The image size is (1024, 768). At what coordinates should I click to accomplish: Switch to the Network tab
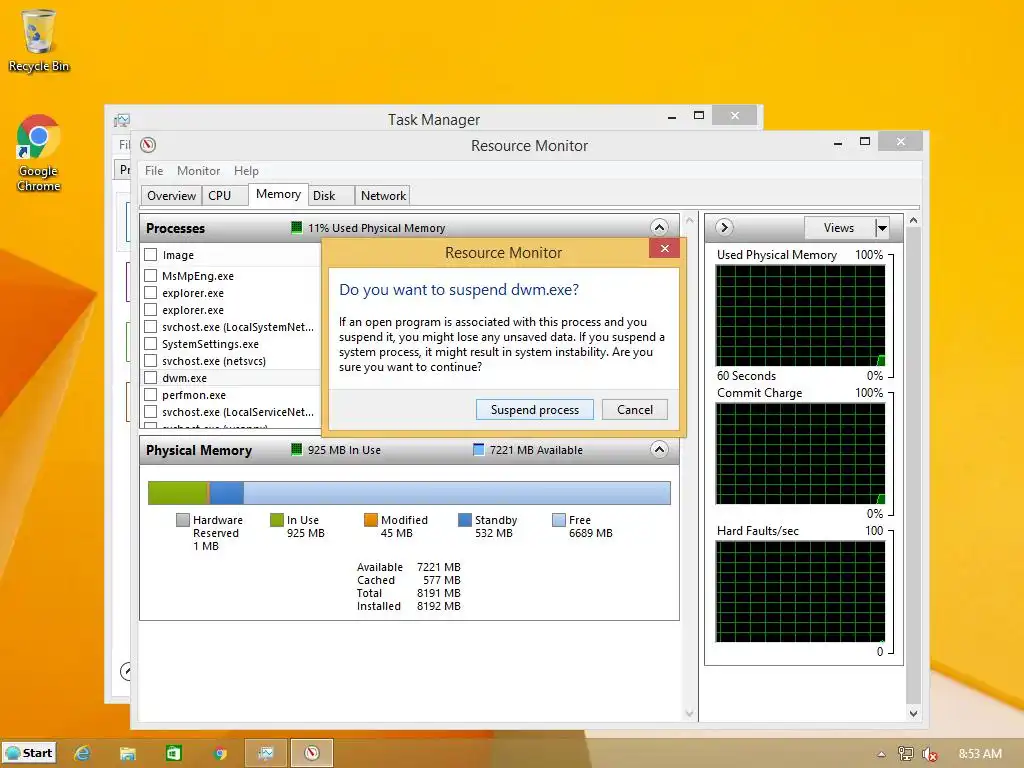click(383, 195)
